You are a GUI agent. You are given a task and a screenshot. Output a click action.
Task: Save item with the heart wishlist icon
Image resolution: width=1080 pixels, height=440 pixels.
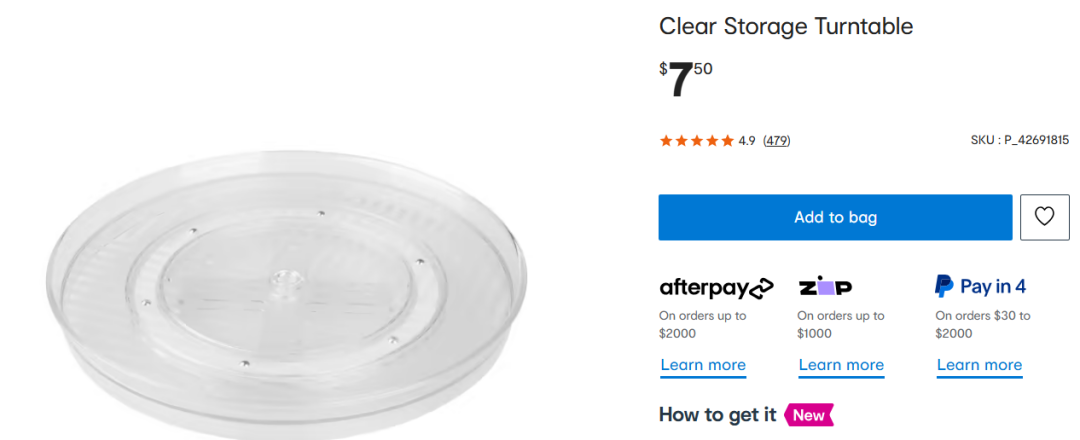tap(1044, 217)
